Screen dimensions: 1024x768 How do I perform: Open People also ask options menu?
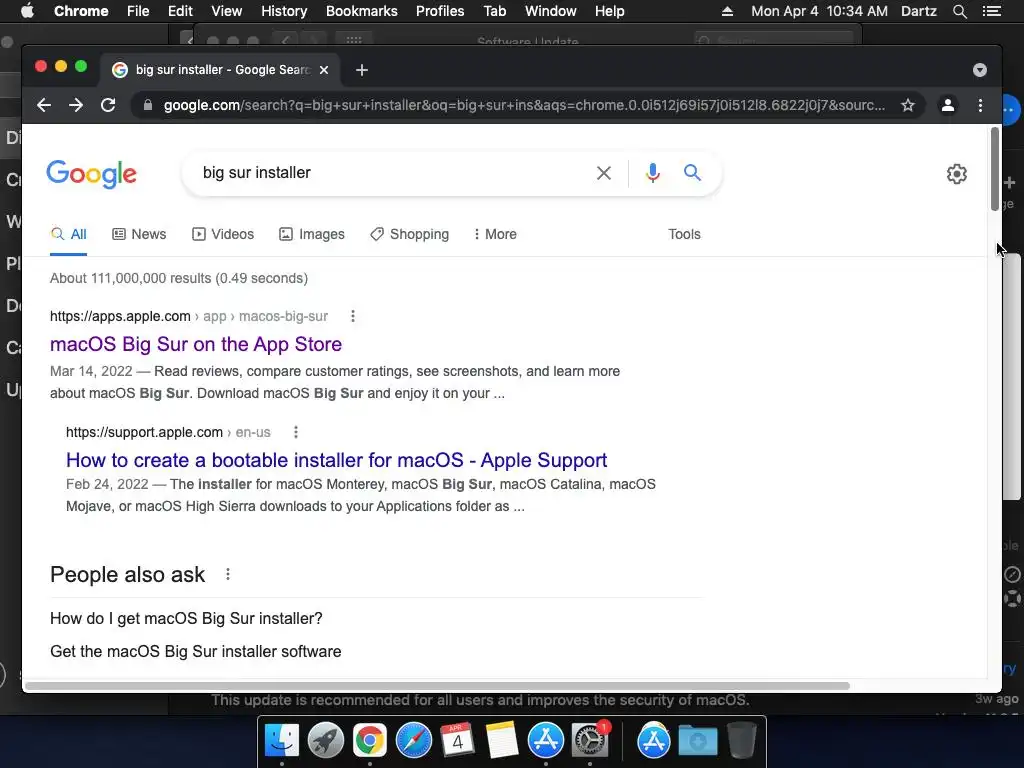pos(227,575)
